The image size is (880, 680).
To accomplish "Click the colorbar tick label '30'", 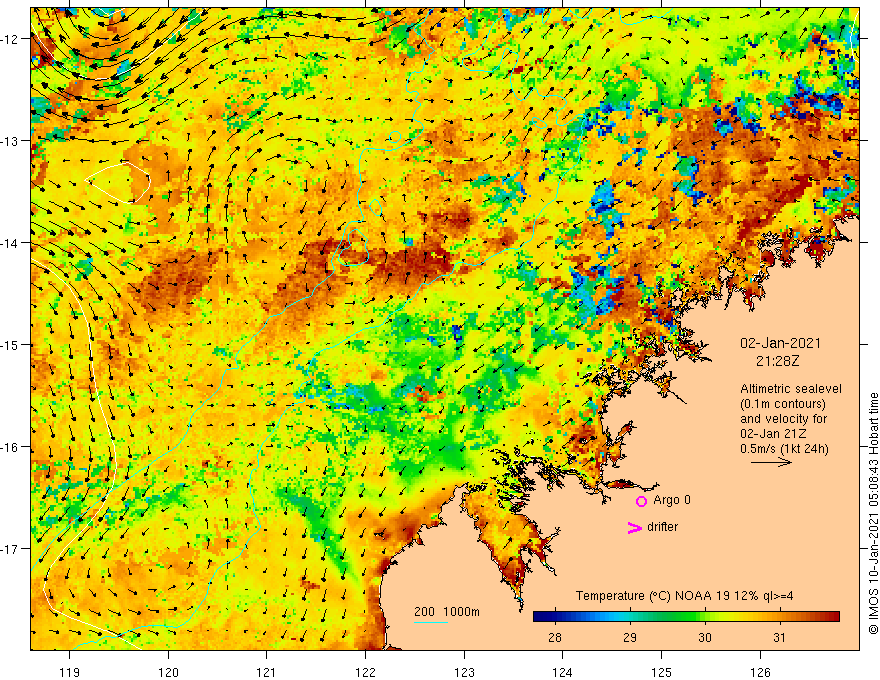I will [704, 637].
